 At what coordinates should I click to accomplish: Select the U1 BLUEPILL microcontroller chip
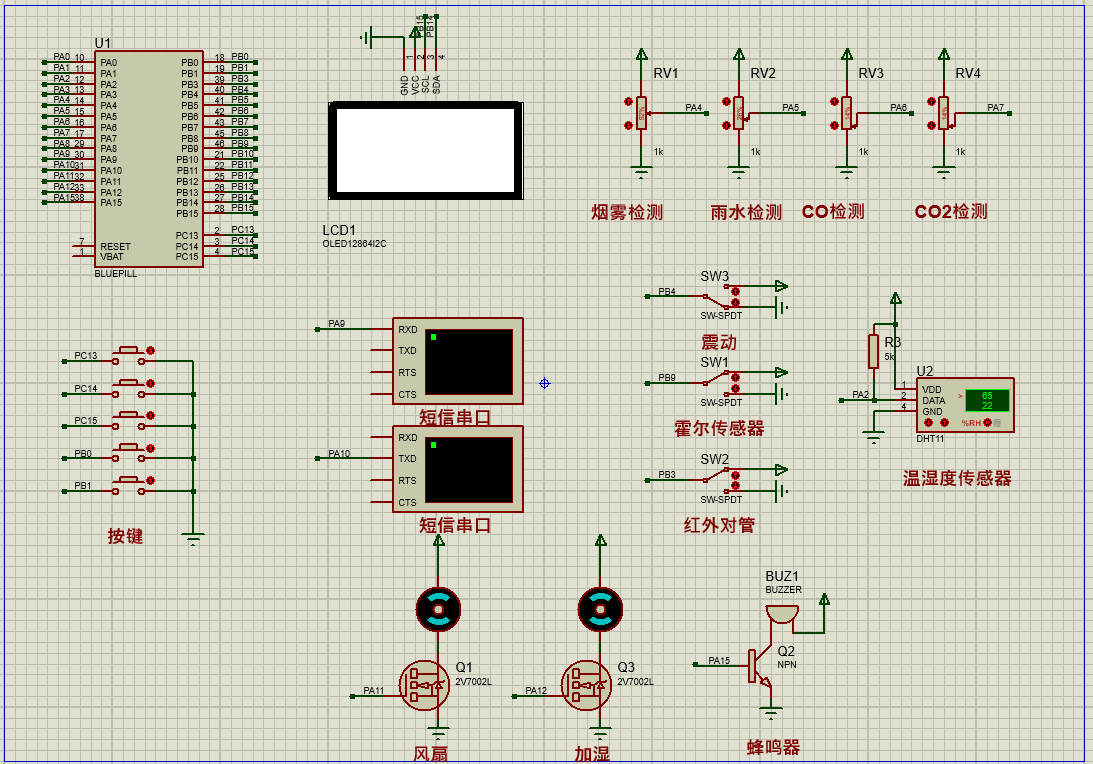pos(148,158)
